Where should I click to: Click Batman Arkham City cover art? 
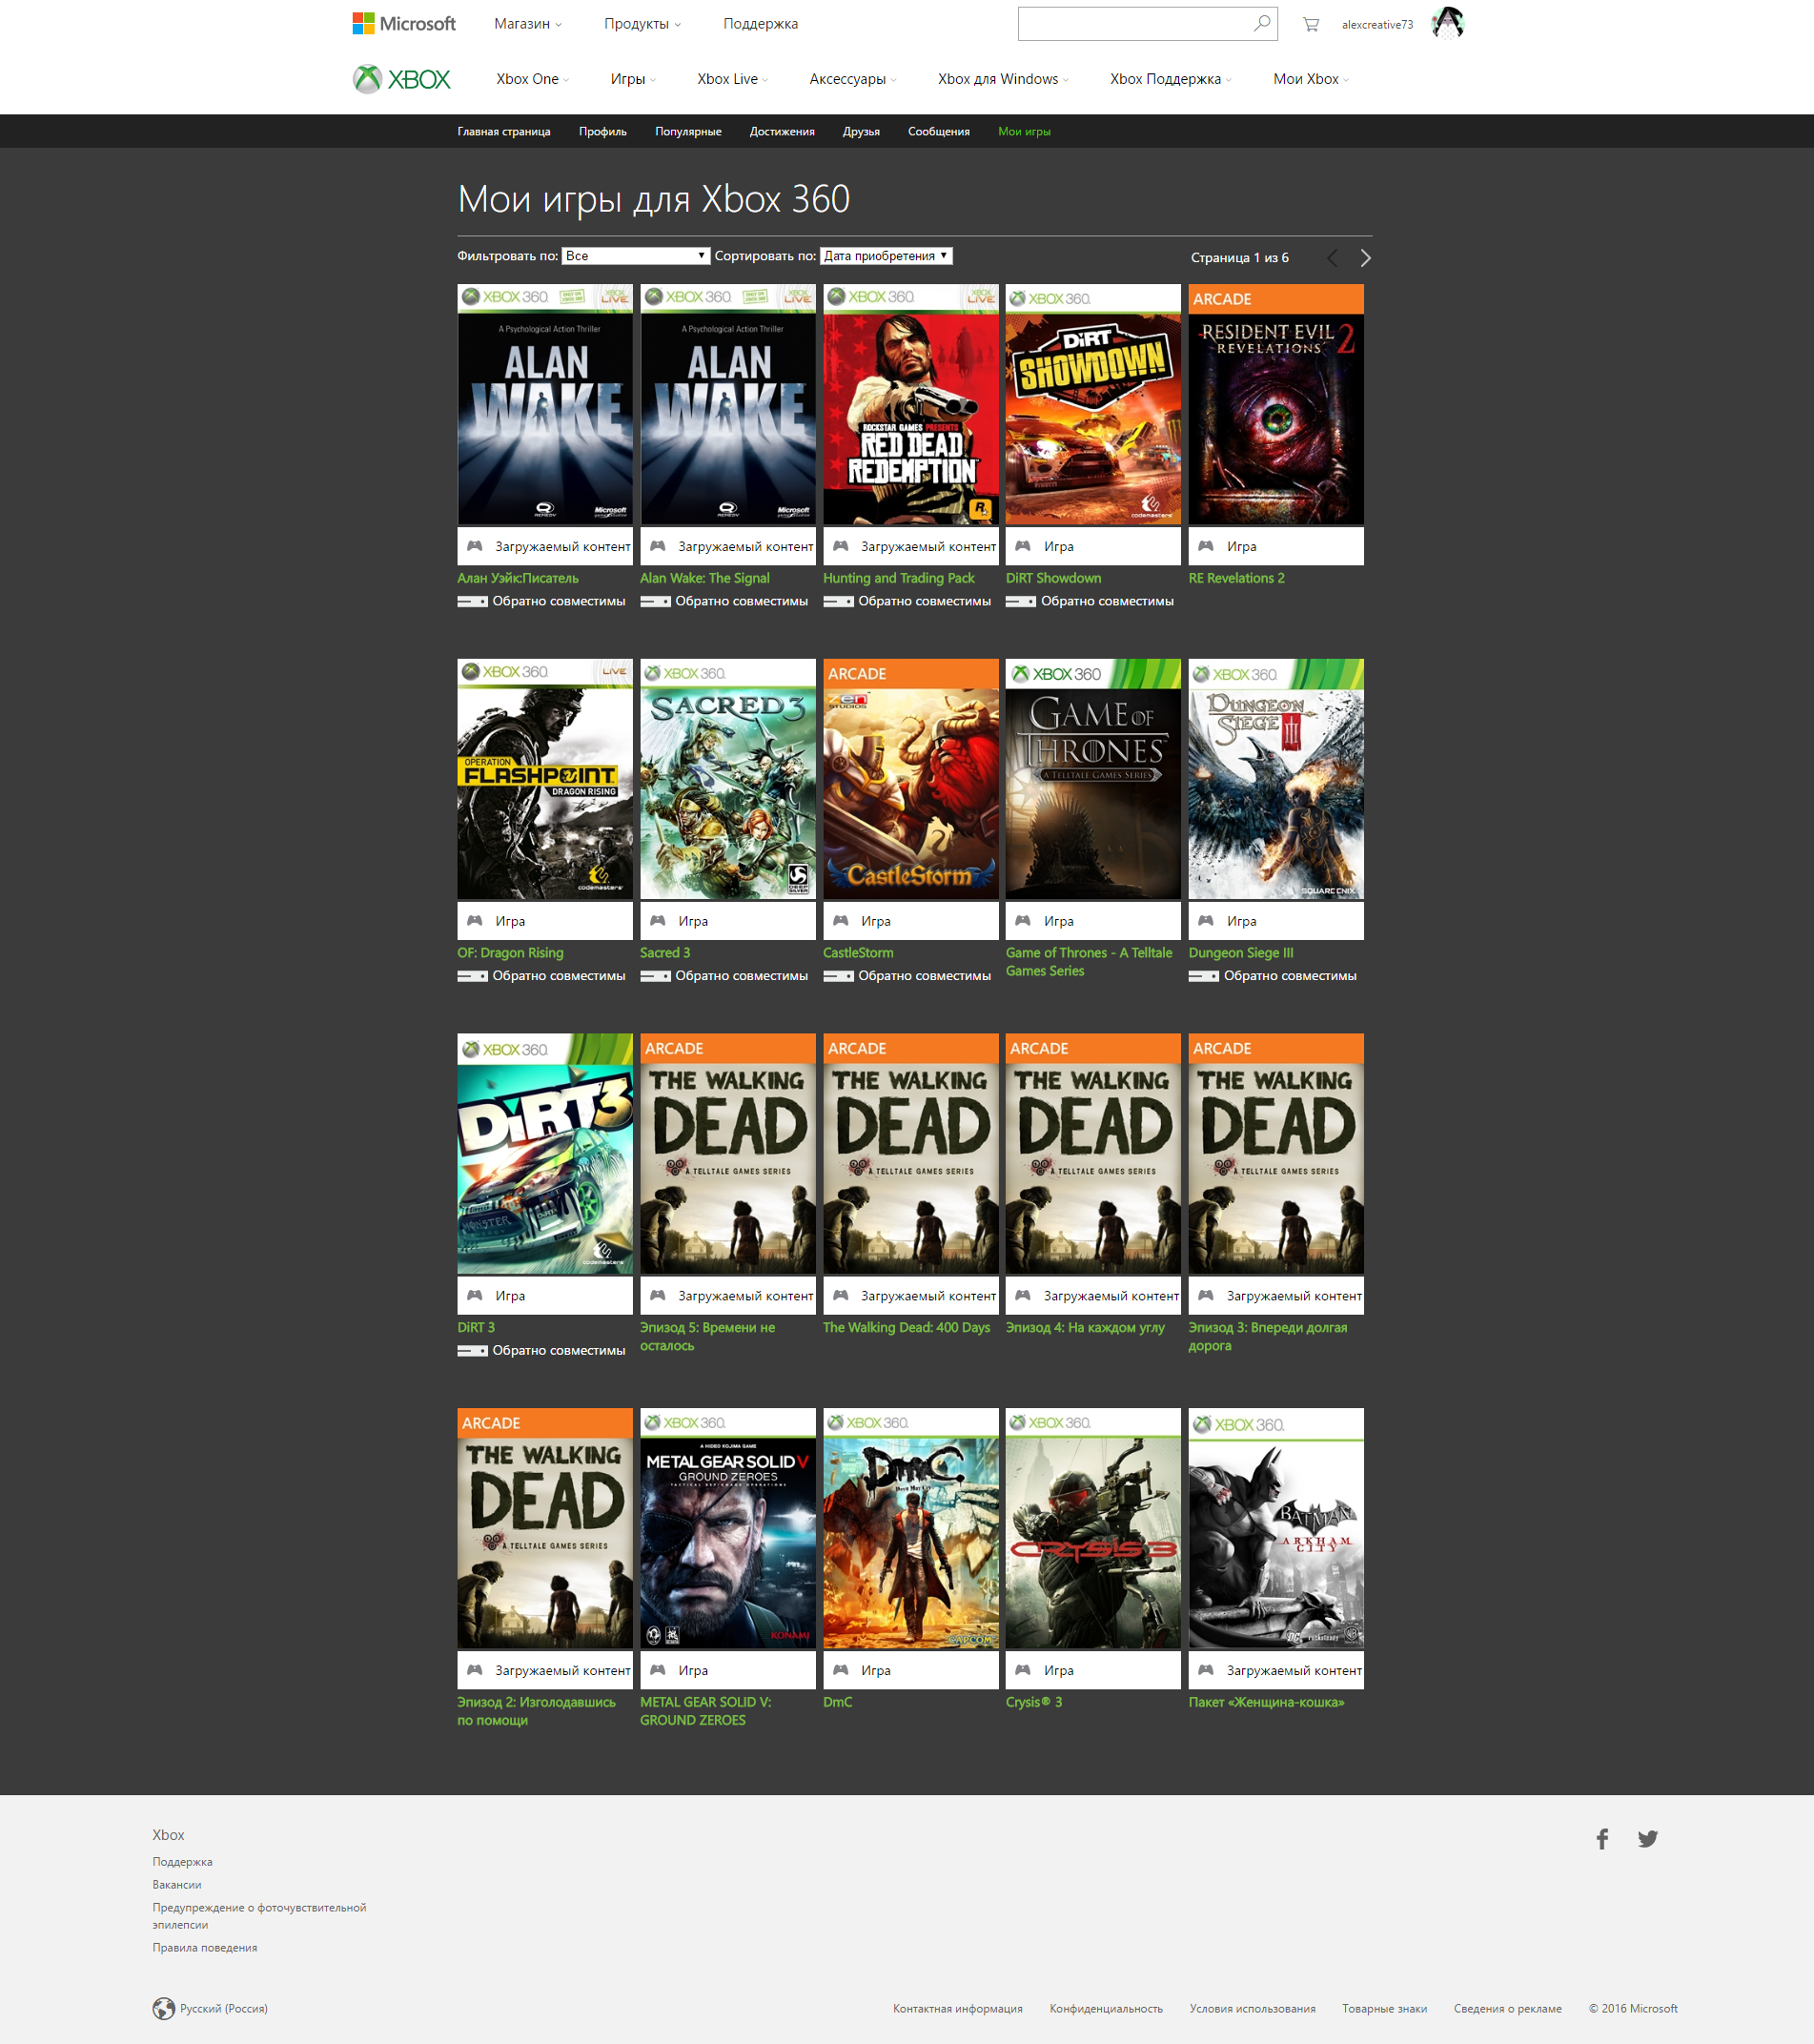tap(1276, 1529)
